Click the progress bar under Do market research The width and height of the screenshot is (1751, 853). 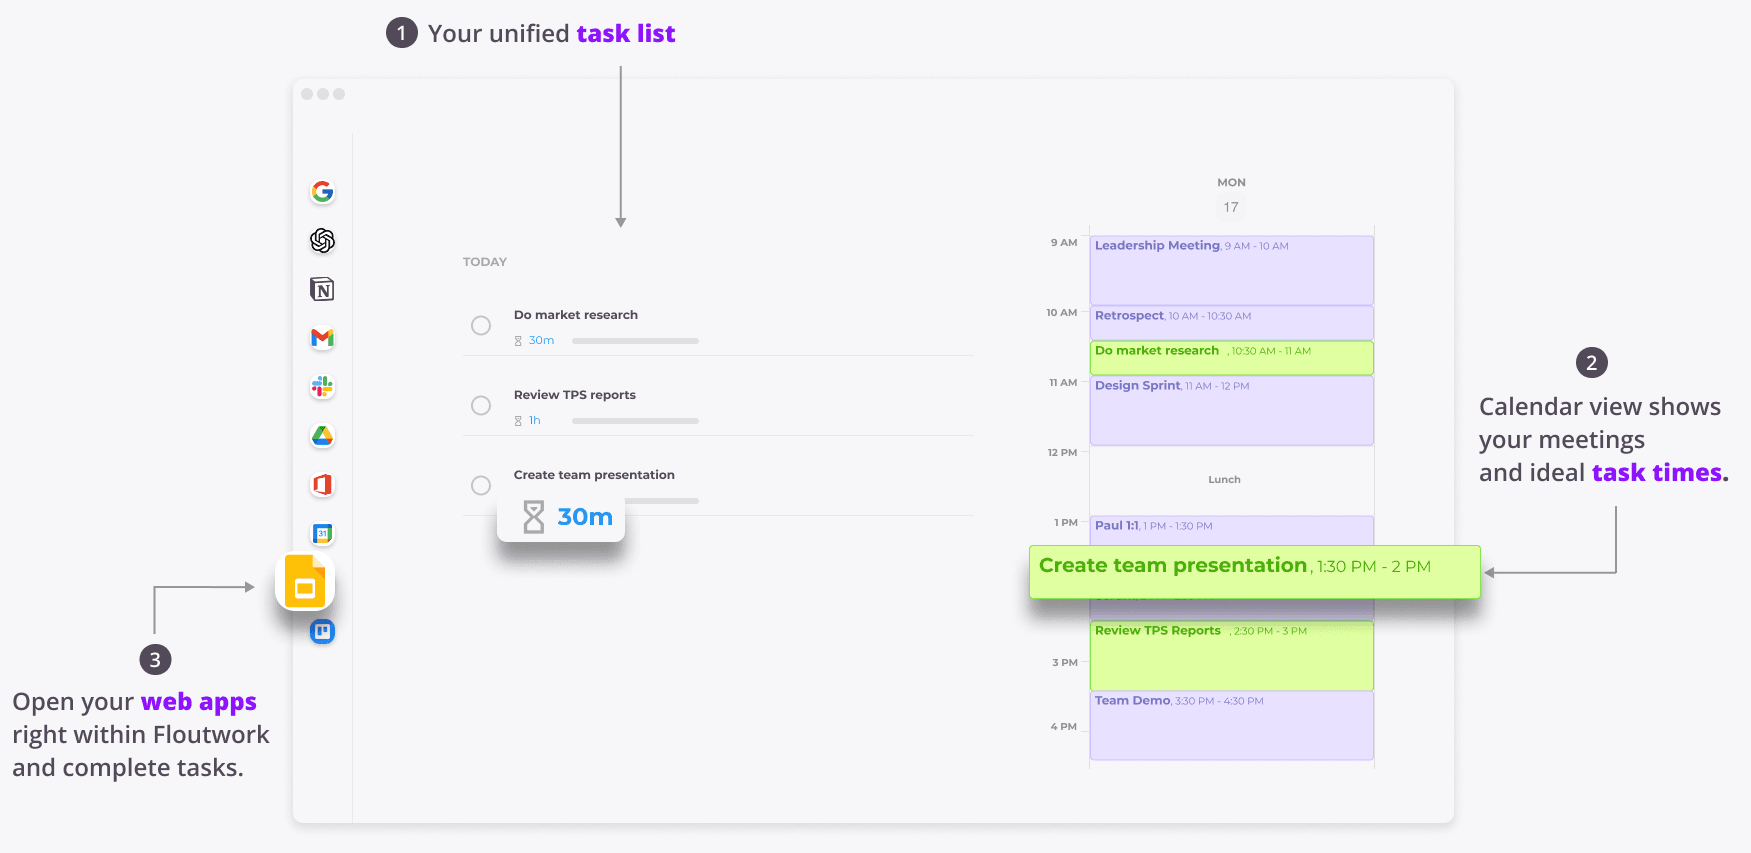635,341
